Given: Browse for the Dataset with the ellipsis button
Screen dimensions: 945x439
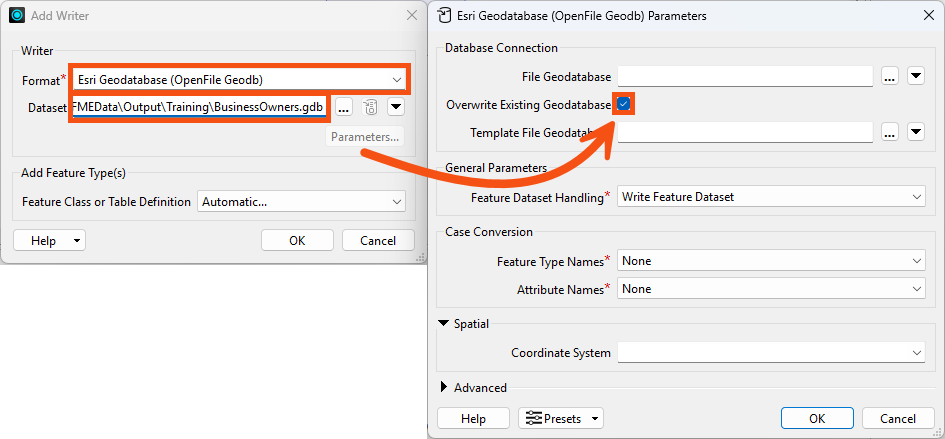Looking at the screenshot, I should click(x=344, y=108).
